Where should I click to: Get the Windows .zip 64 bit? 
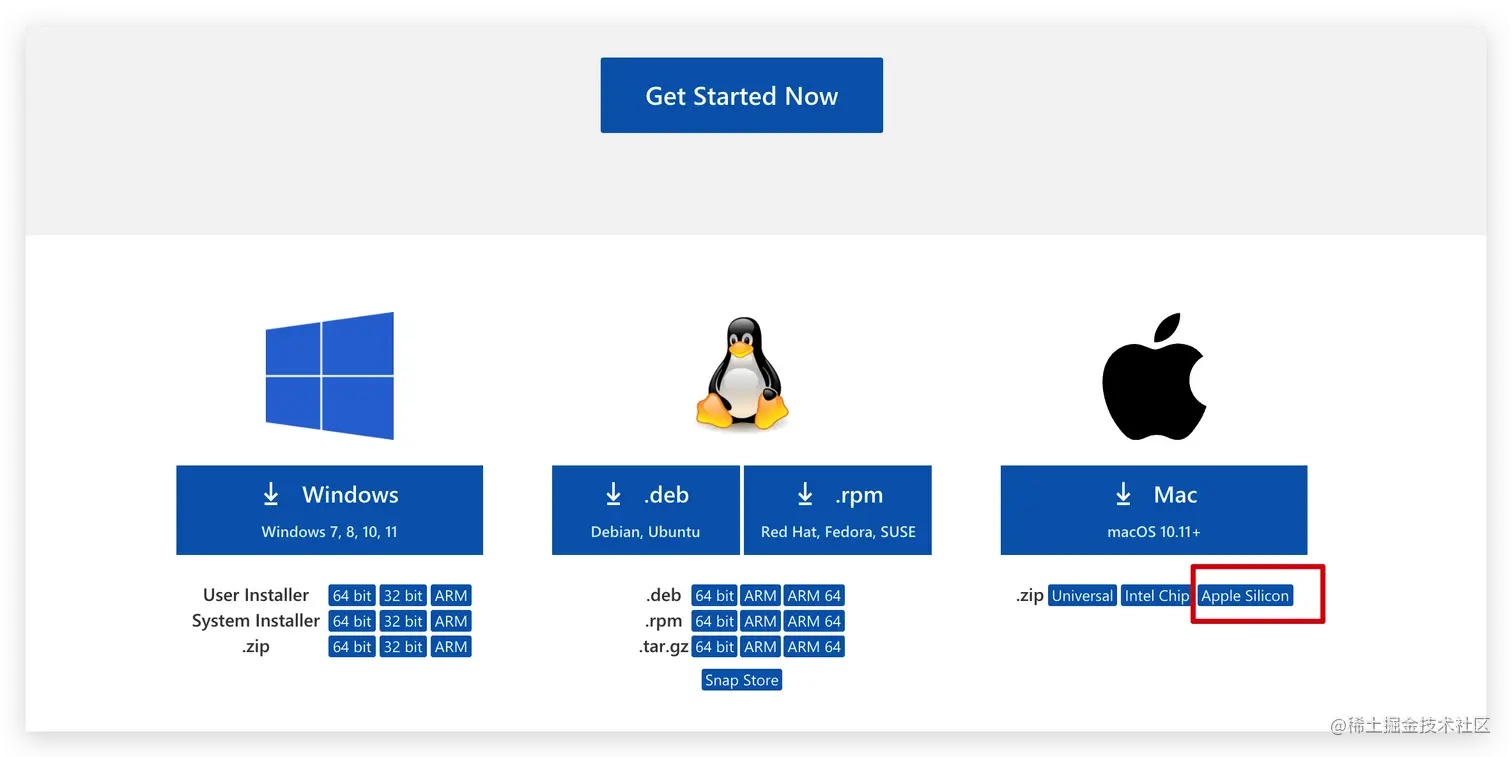click(351, 647)
